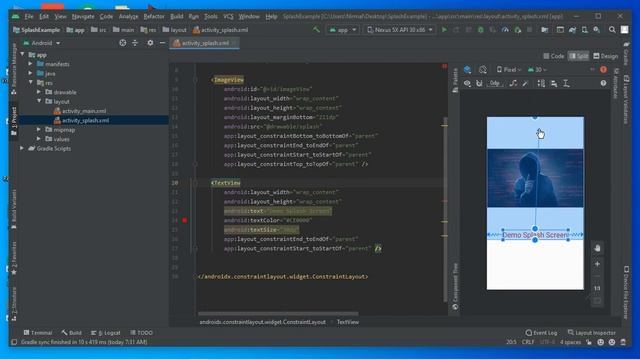
Task: Expand the drawable folder
Action: tap(39, 92)
